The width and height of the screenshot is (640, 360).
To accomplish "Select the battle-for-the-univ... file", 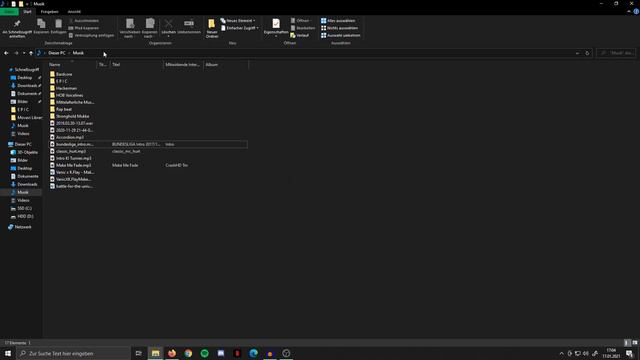I will click(74, 186).
